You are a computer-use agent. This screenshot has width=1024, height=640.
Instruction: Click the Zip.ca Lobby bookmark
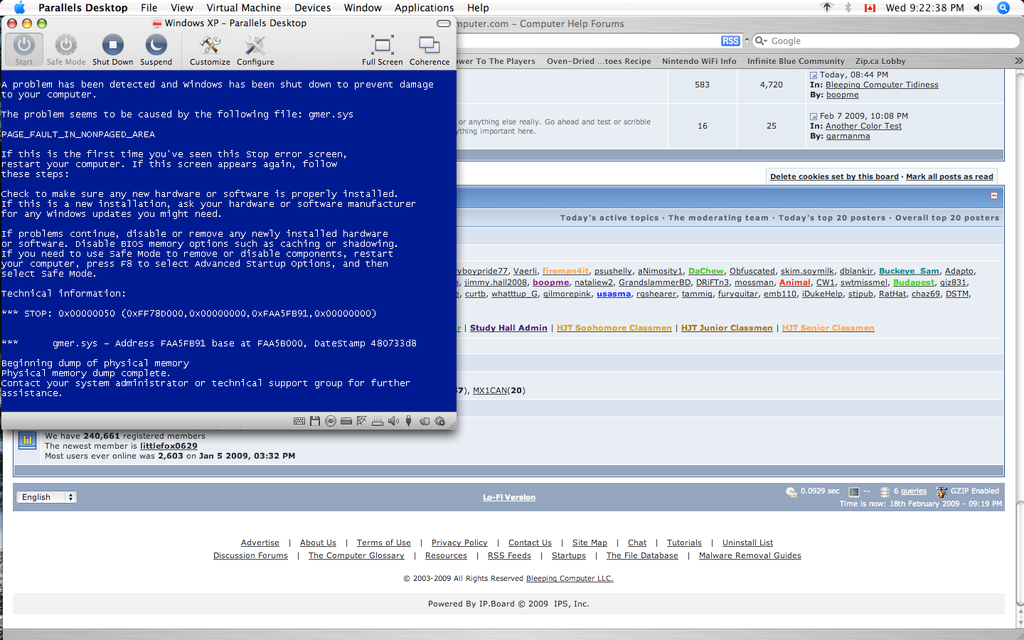(x=880, y=61)
